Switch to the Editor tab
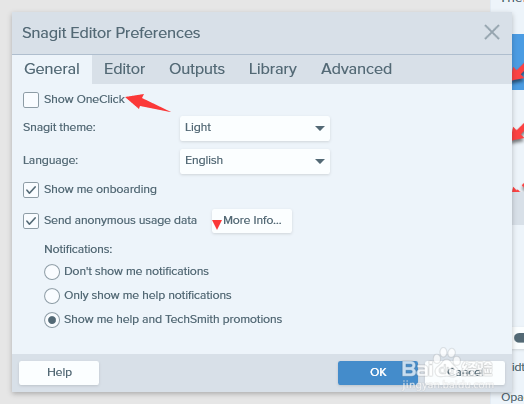The width and height of the screenshot is (524, 404). pyautogui.click(x=124, y=69)
